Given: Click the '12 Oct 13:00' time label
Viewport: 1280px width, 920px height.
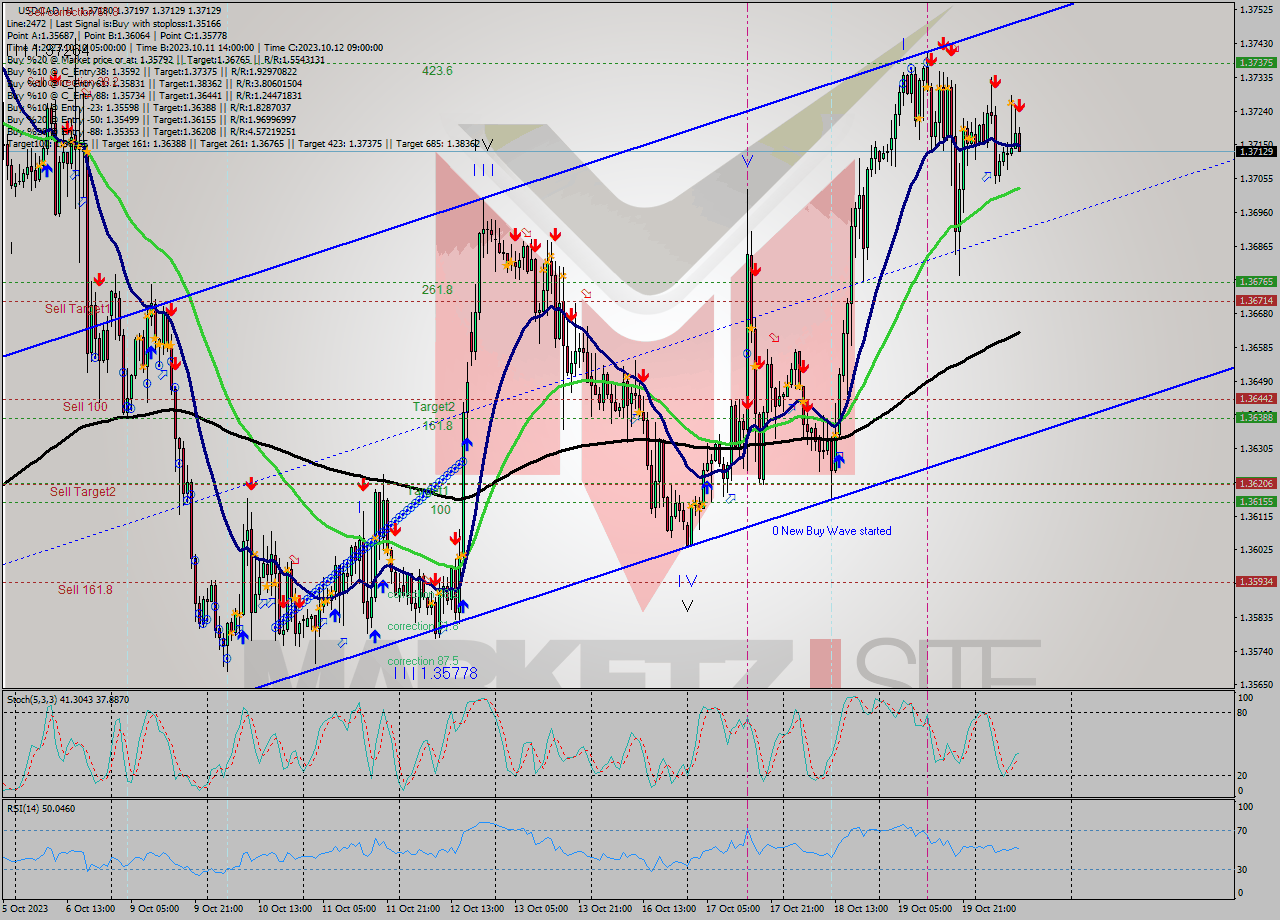Looking at the screenshot, I should tap(477, 909).
